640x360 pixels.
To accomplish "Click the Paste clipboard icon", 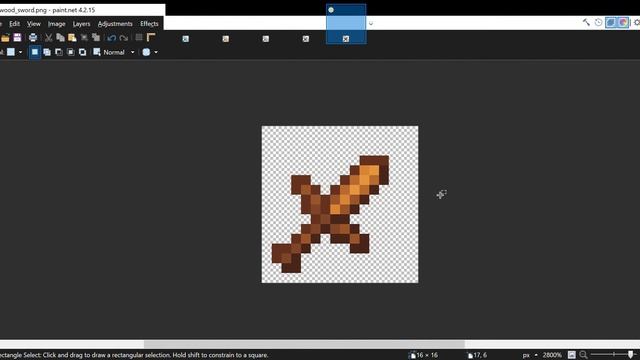I will tap(72, 38).
